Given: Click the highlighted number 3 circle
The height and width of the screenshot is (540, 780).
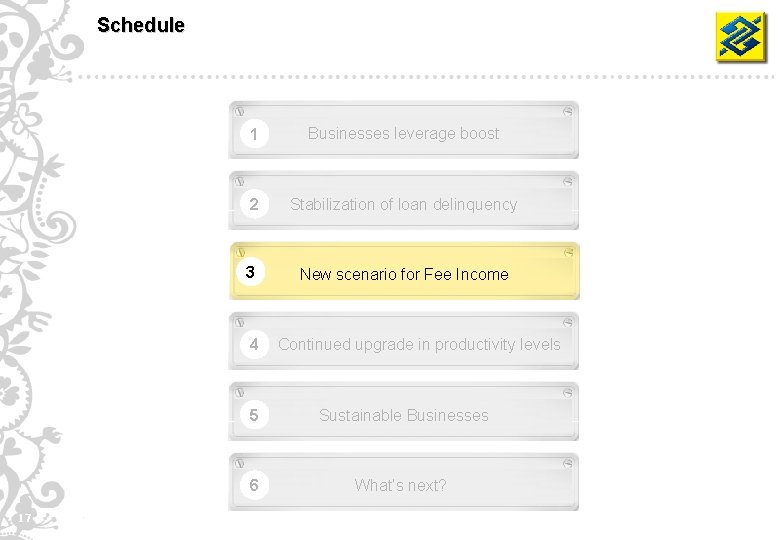Looking at the screenshot, I should (x=250, y=271).
